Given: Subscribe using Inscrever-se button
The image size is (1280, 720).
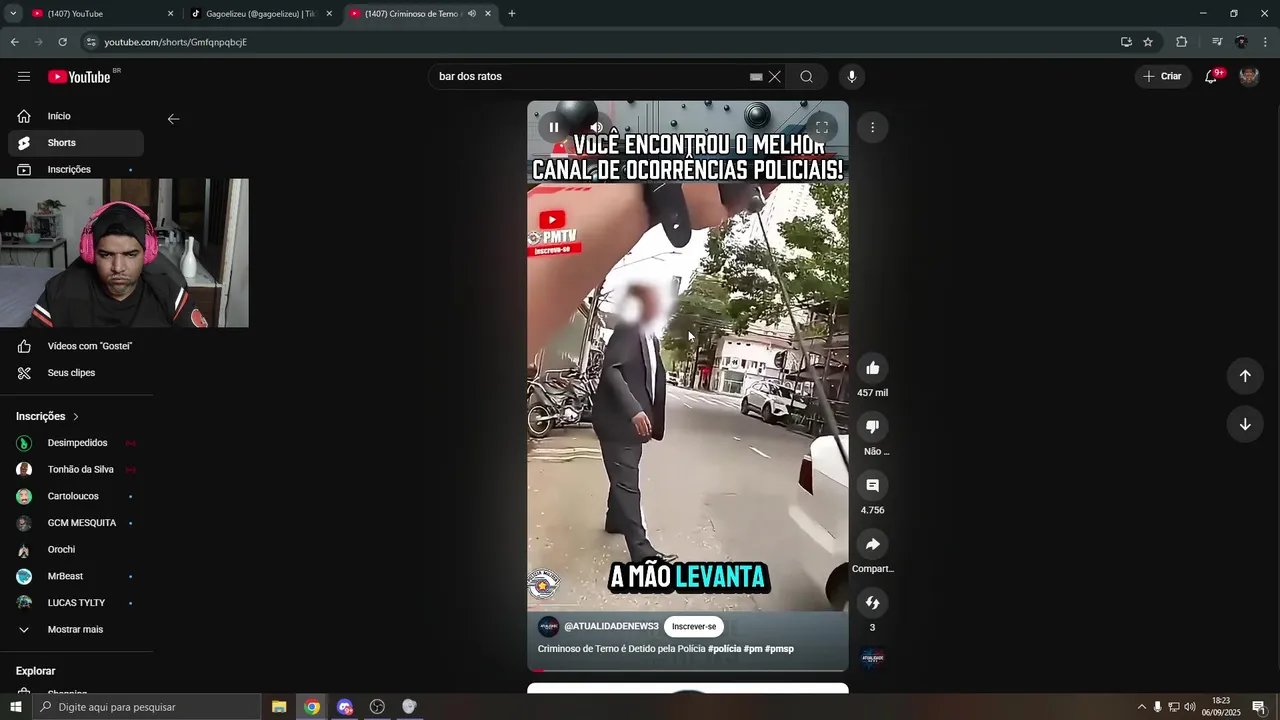Looking at the screenshot, I should [694, 627].
